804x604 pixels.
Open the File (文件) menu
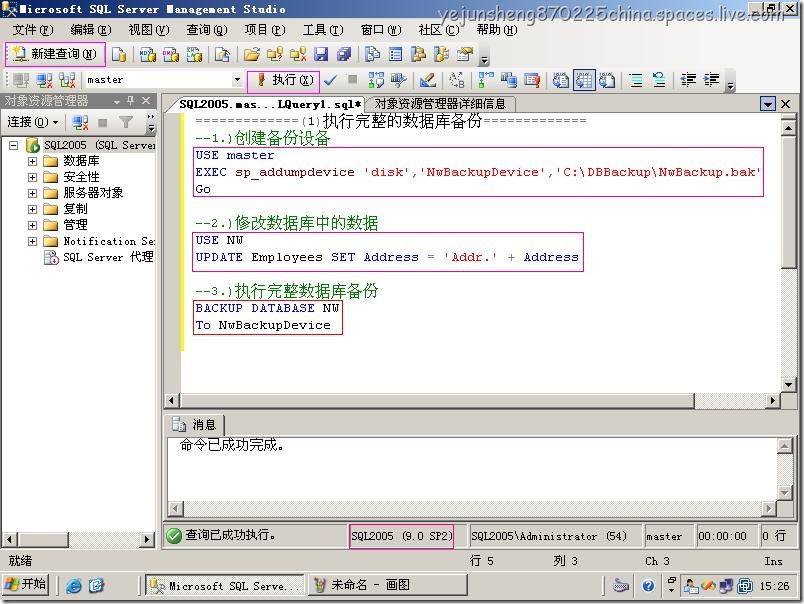(32, 30)
